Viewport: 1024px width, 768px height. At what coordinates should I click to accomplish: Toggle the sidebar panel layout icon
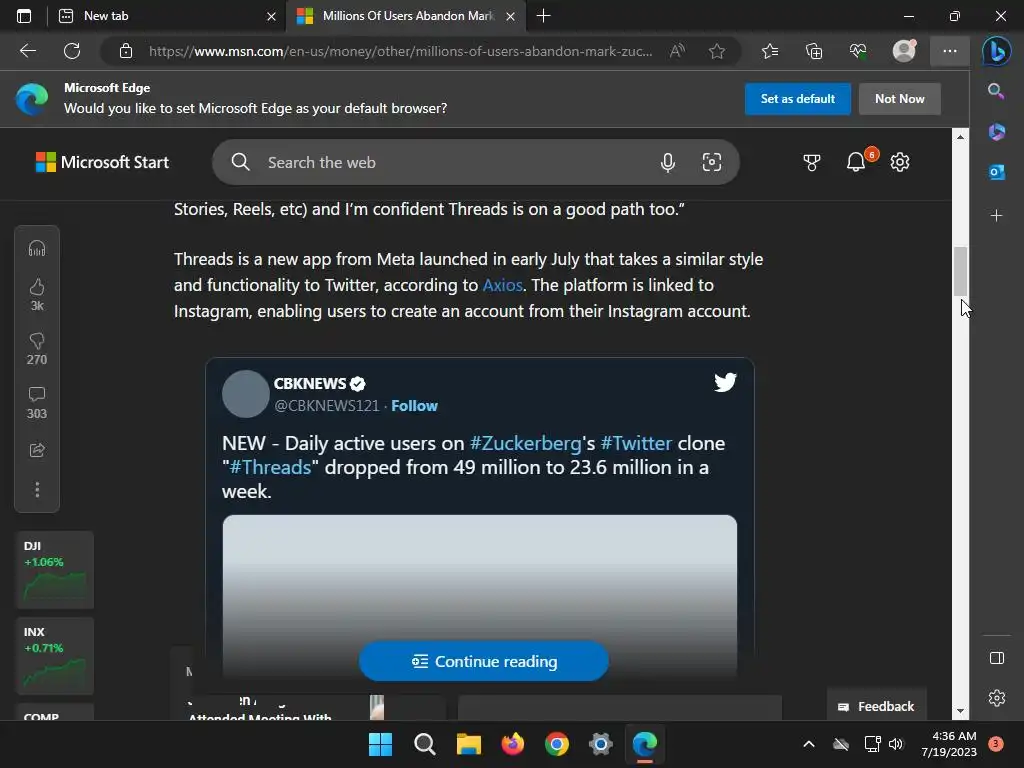(x=997, y=658)
